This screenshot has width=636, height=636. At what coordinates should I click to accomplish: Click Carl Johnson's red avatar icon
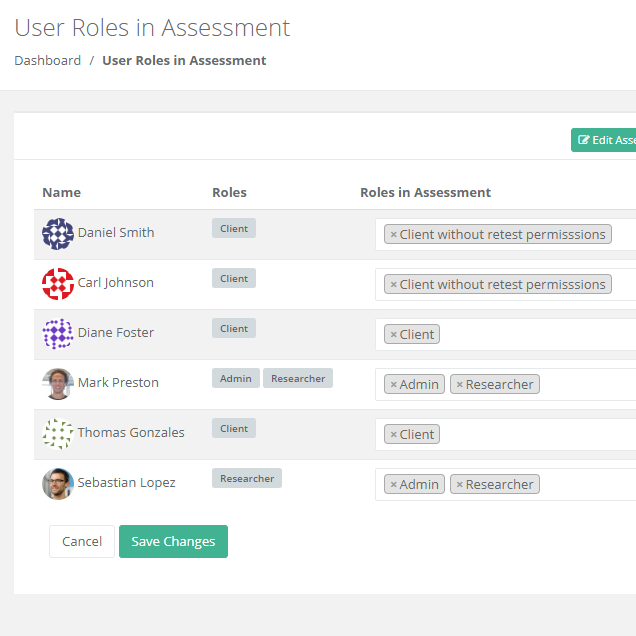58,284
